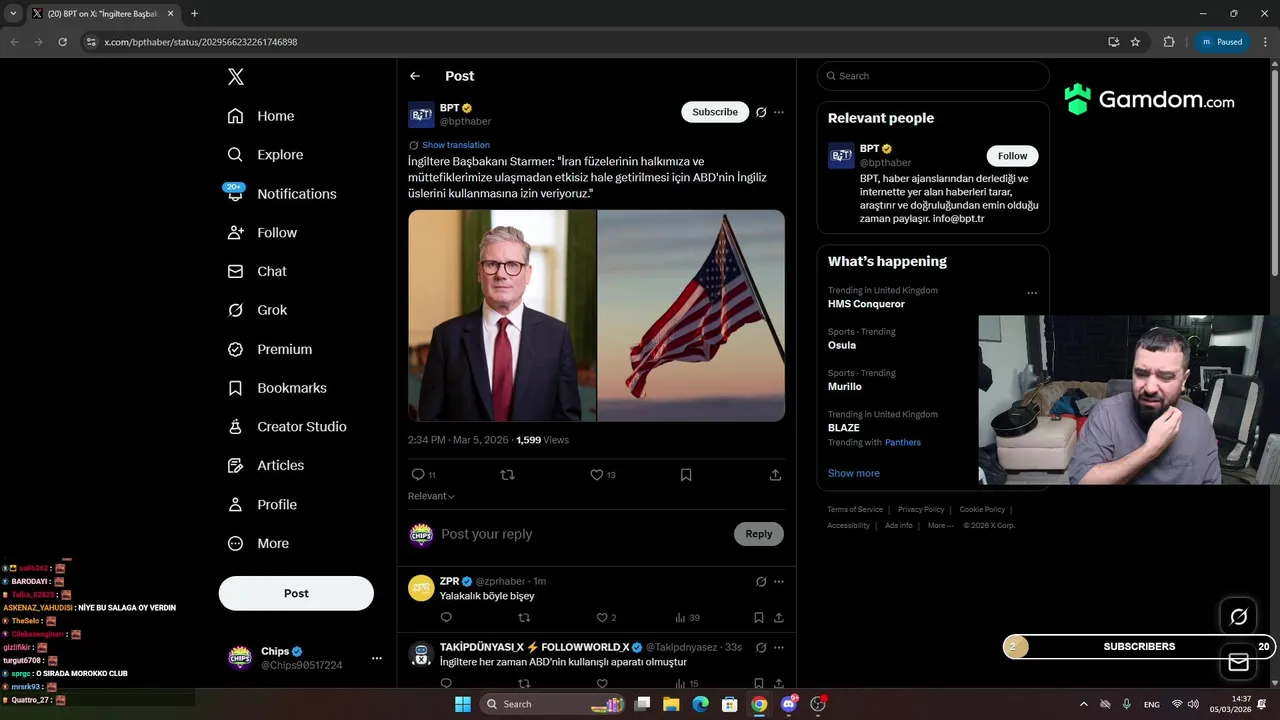Open ZPR profile avatar

(421, 588)
